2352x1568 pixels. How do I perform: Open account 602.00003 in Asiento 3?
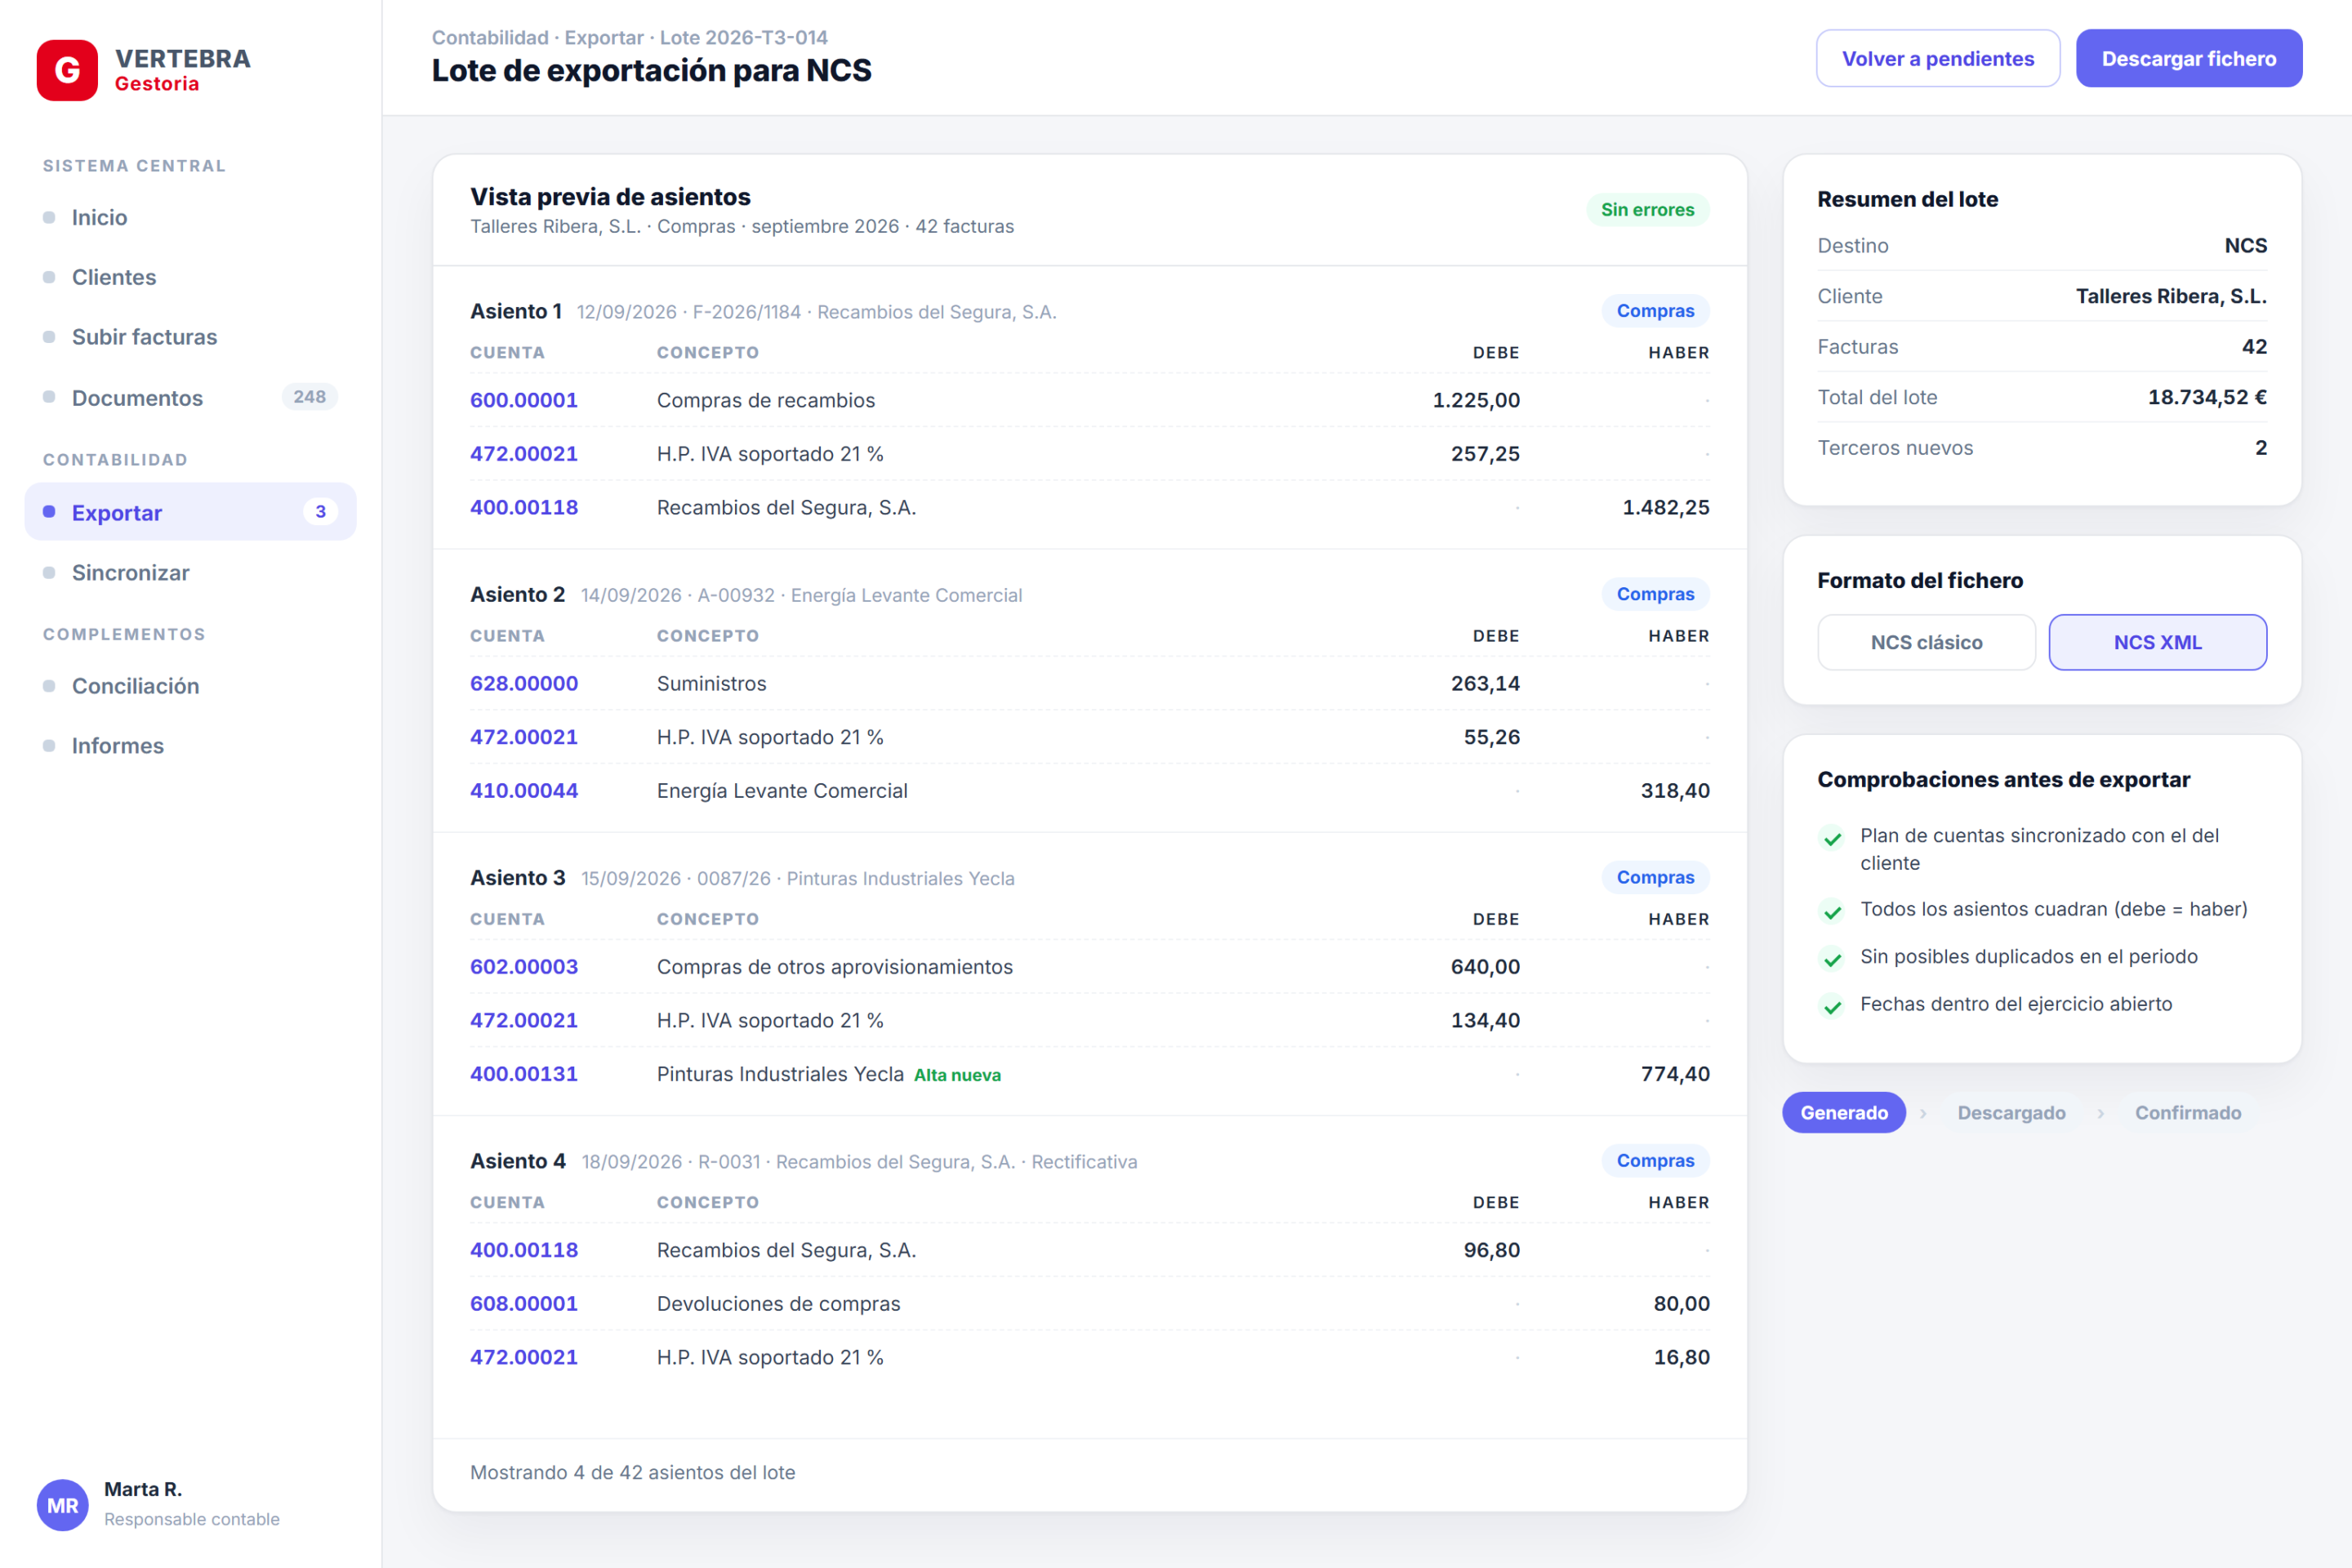tap(524, 966)
